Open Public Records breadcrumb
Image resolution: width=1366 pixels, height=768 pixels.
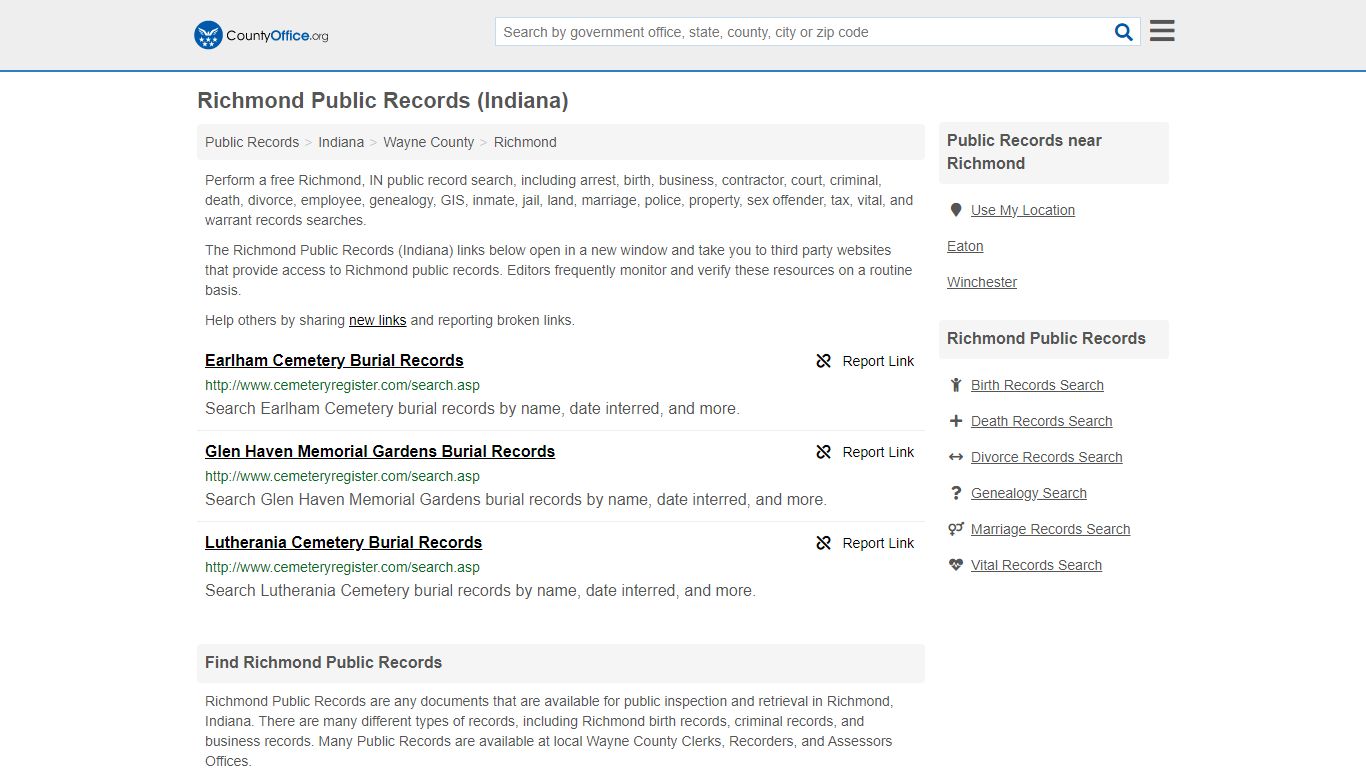pyautogui.click(x=252, y=142)
